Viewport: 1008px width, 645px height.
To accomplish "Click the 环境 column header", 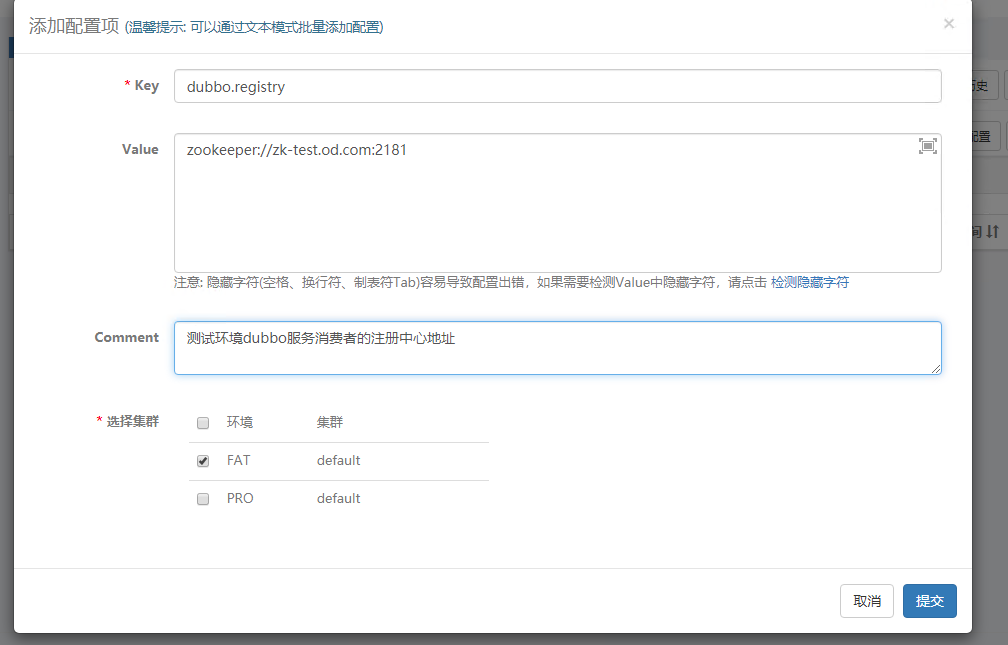I will point(240,423).
